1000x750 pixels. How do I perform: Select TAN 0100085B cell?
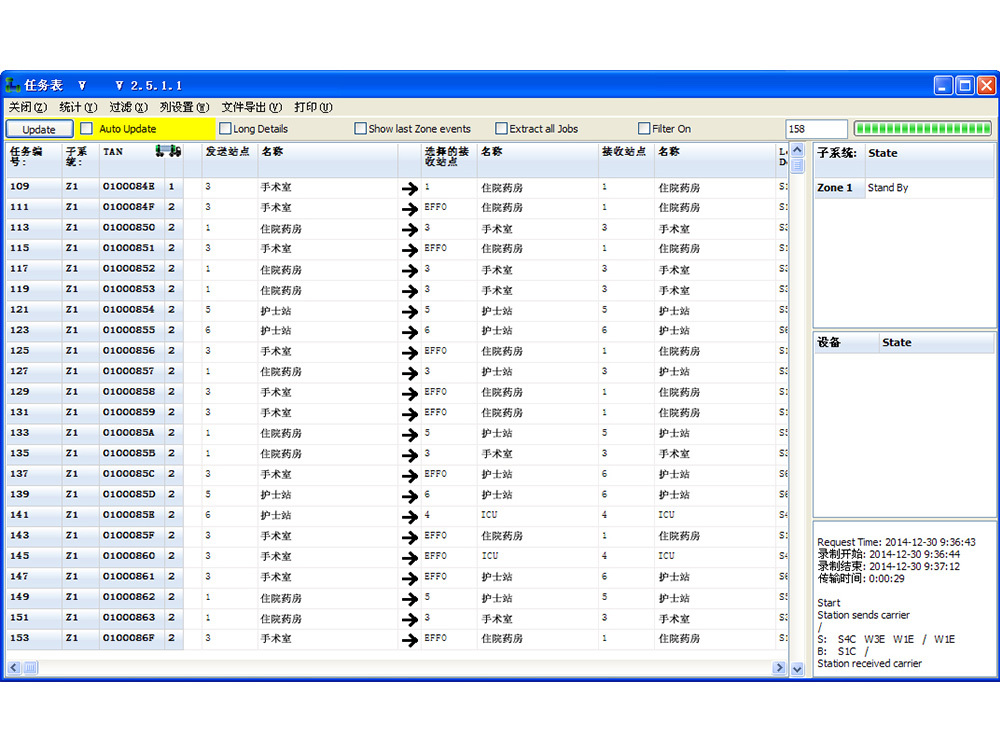tap(129, 453)
